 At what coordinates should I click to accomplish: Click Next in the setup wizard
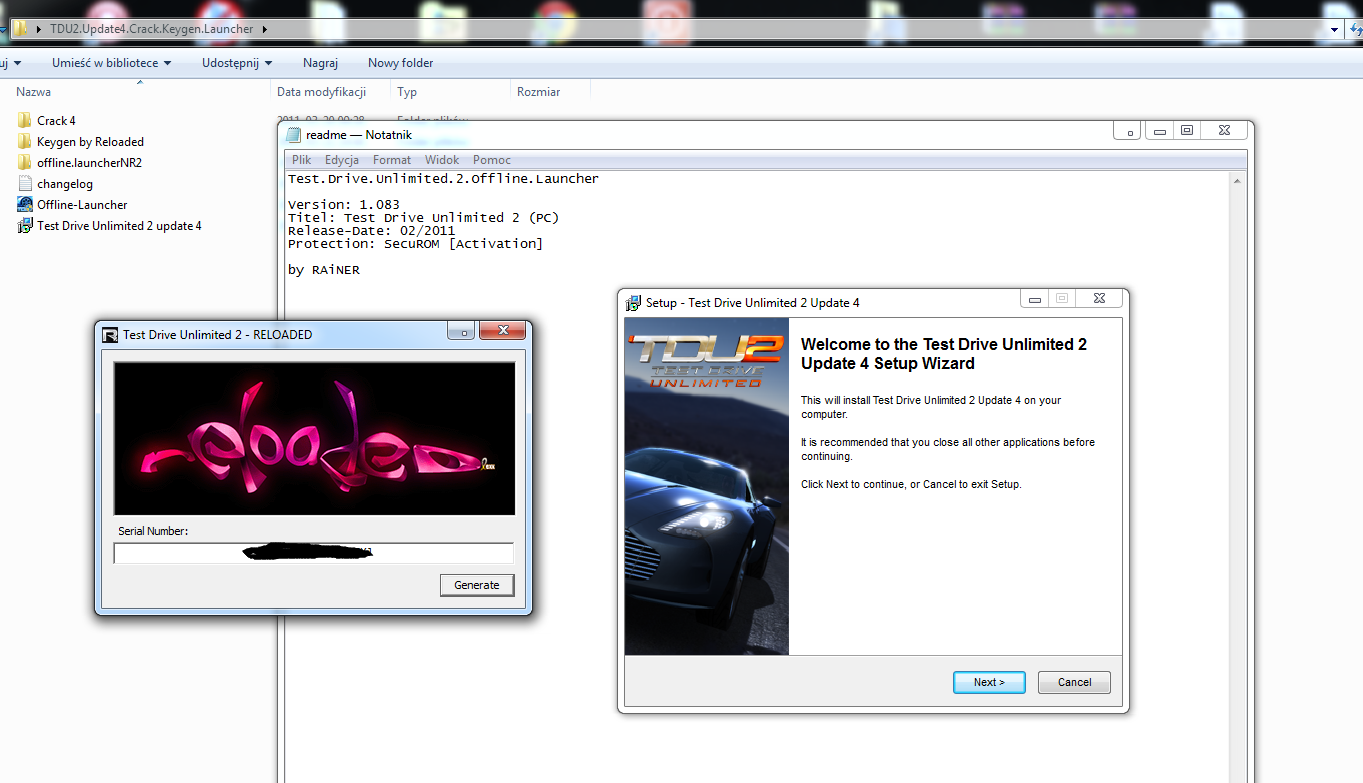point(989,682)
